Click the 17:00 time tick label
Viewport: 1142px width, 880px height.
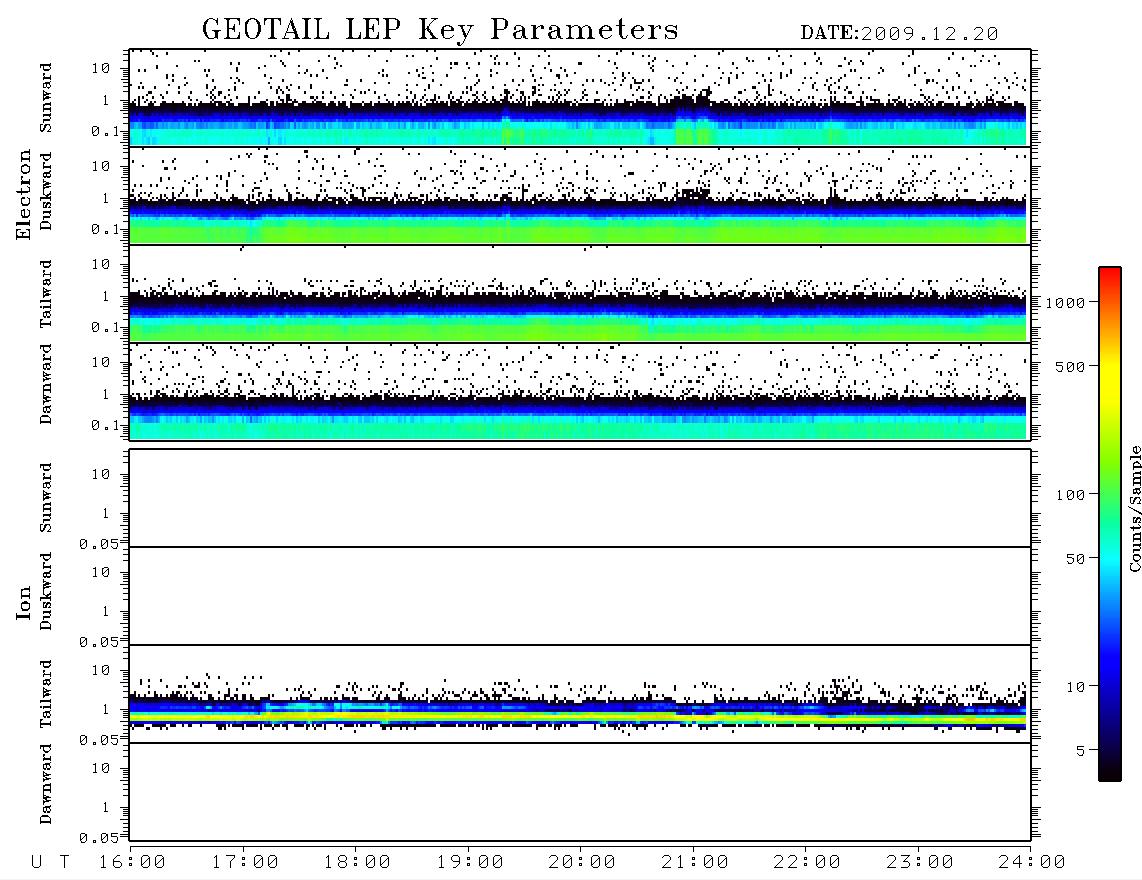(x=245, y=863)
